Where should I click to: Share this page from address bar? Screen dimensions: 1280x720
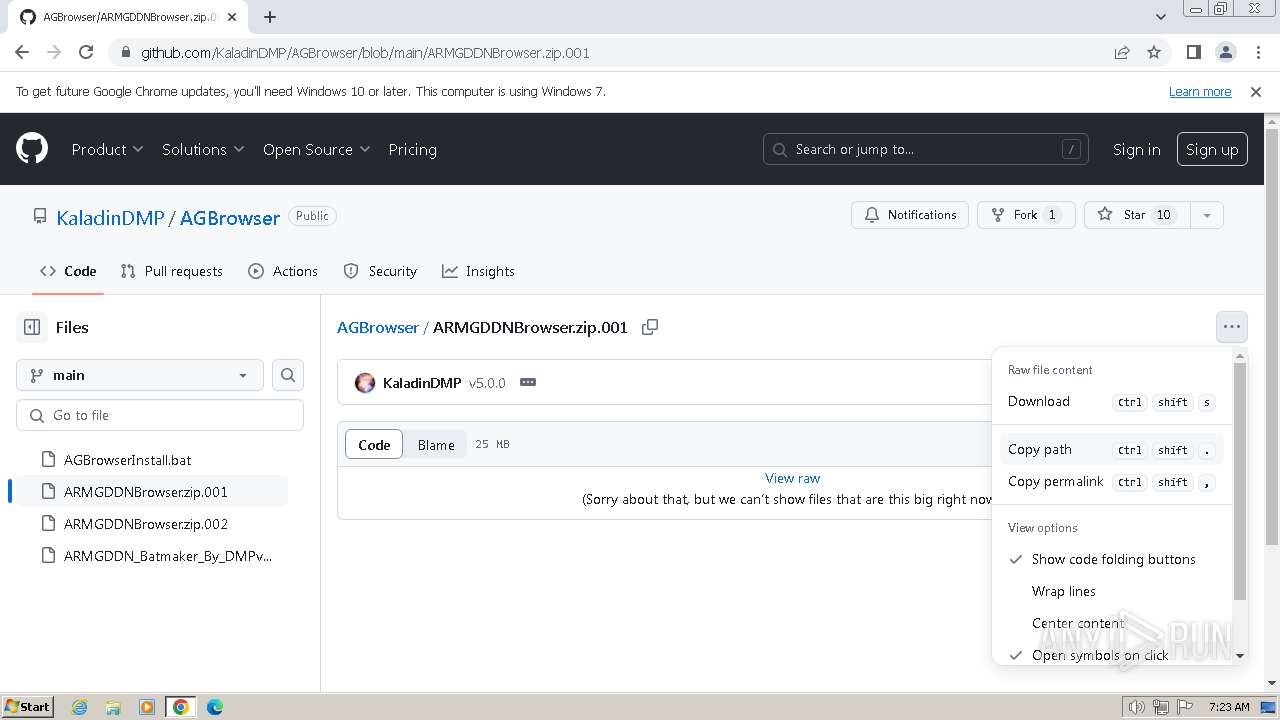click(x=1122, y=53)
